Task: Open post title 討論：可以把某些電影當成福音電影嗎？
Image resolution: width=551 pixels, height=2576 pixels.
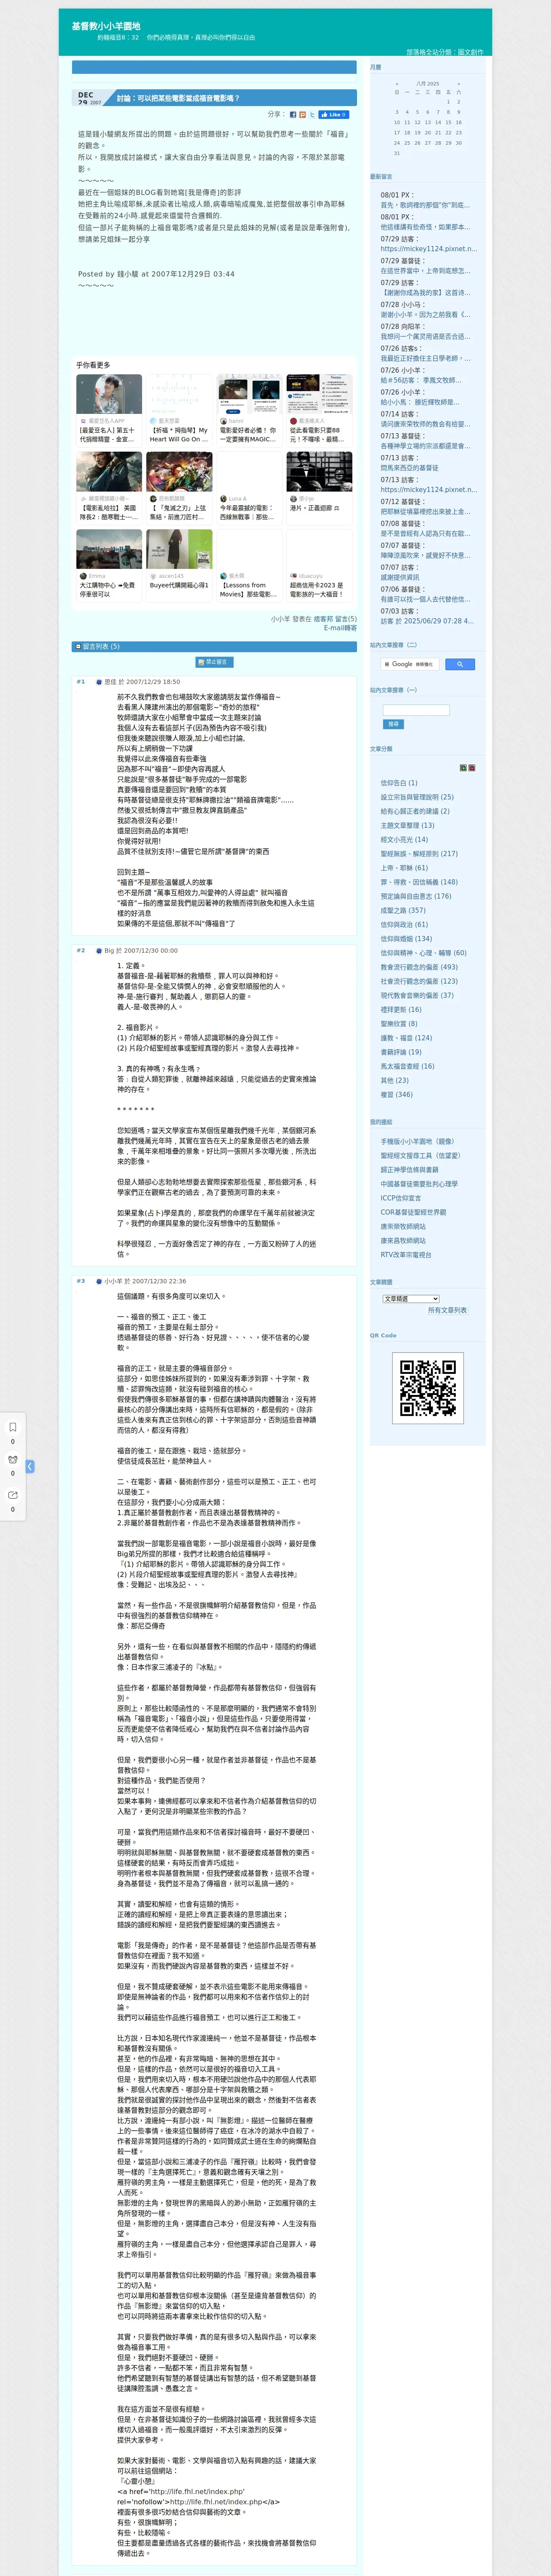Action: point(178,98)
